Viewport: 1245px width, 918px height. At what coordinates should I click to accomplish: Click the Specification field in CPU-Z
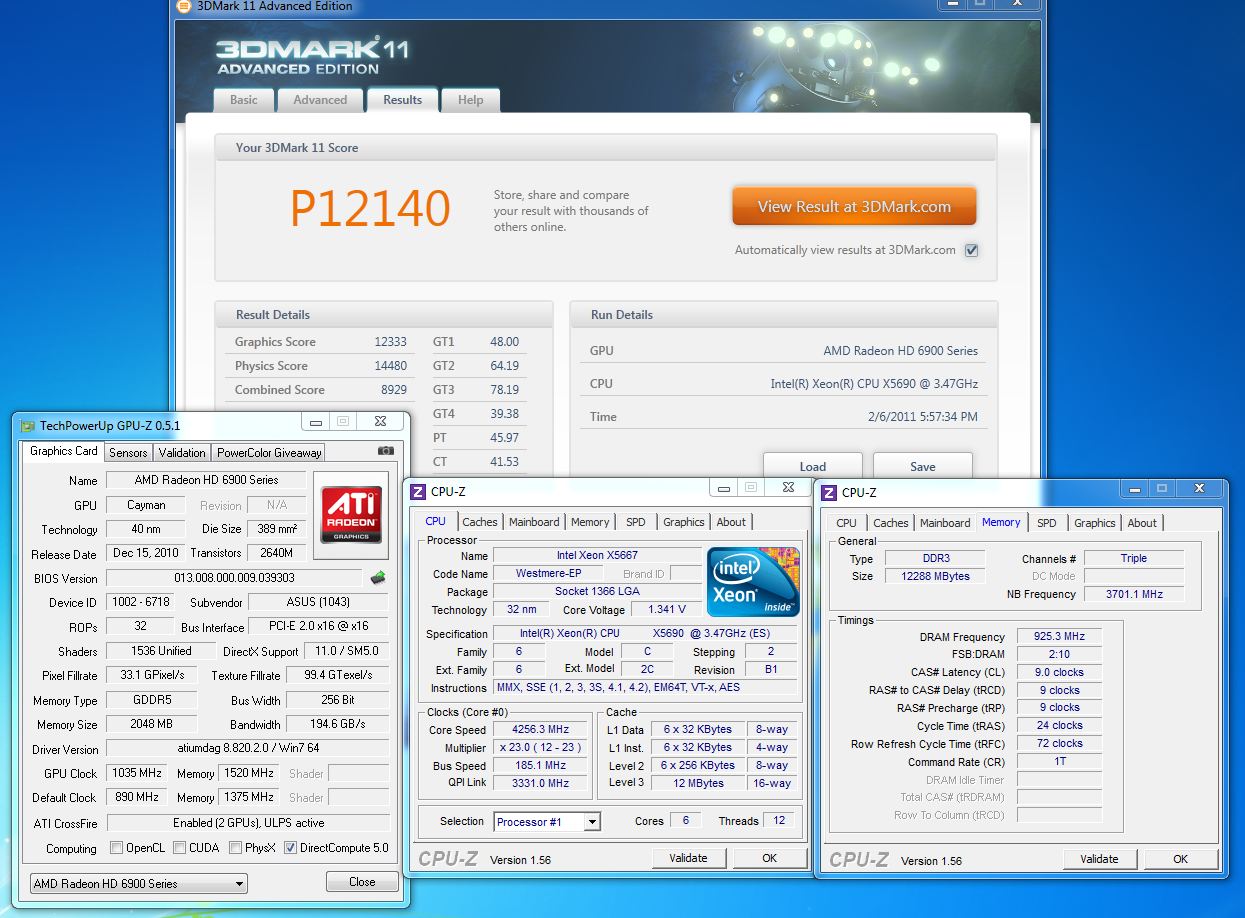645,634
